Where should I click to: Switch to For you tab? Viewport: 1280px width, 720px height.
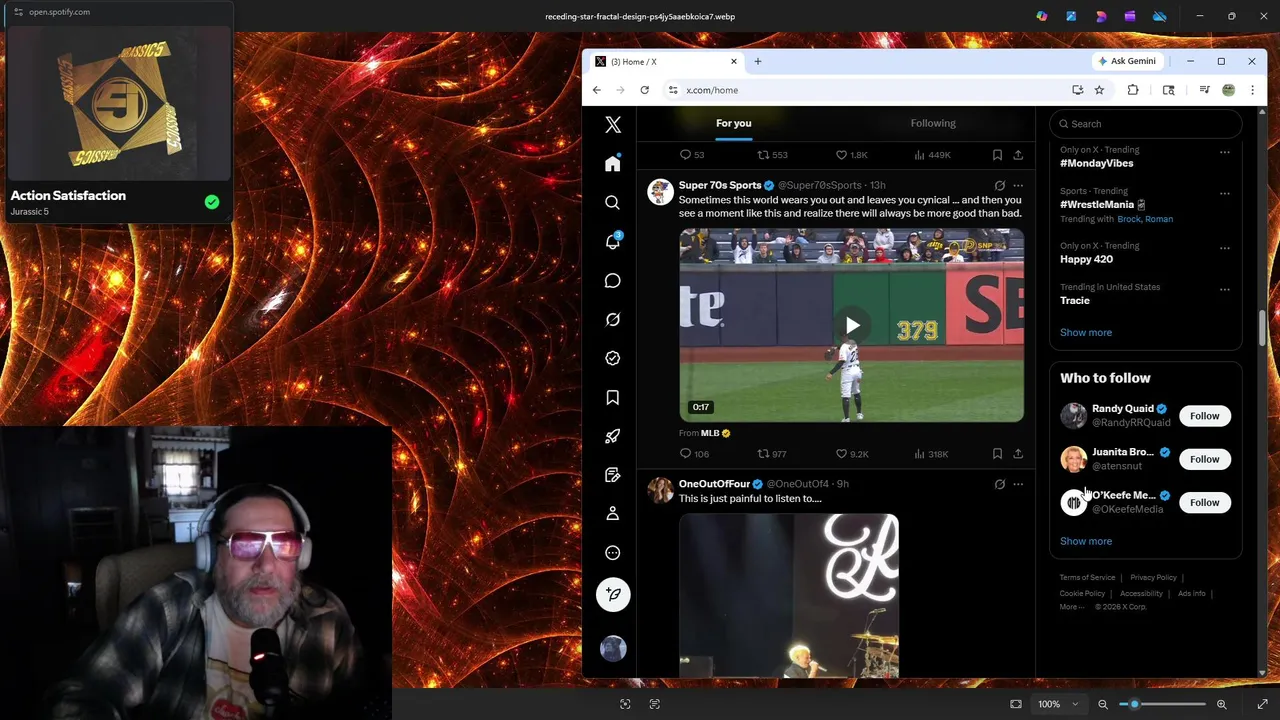[734, 123]
